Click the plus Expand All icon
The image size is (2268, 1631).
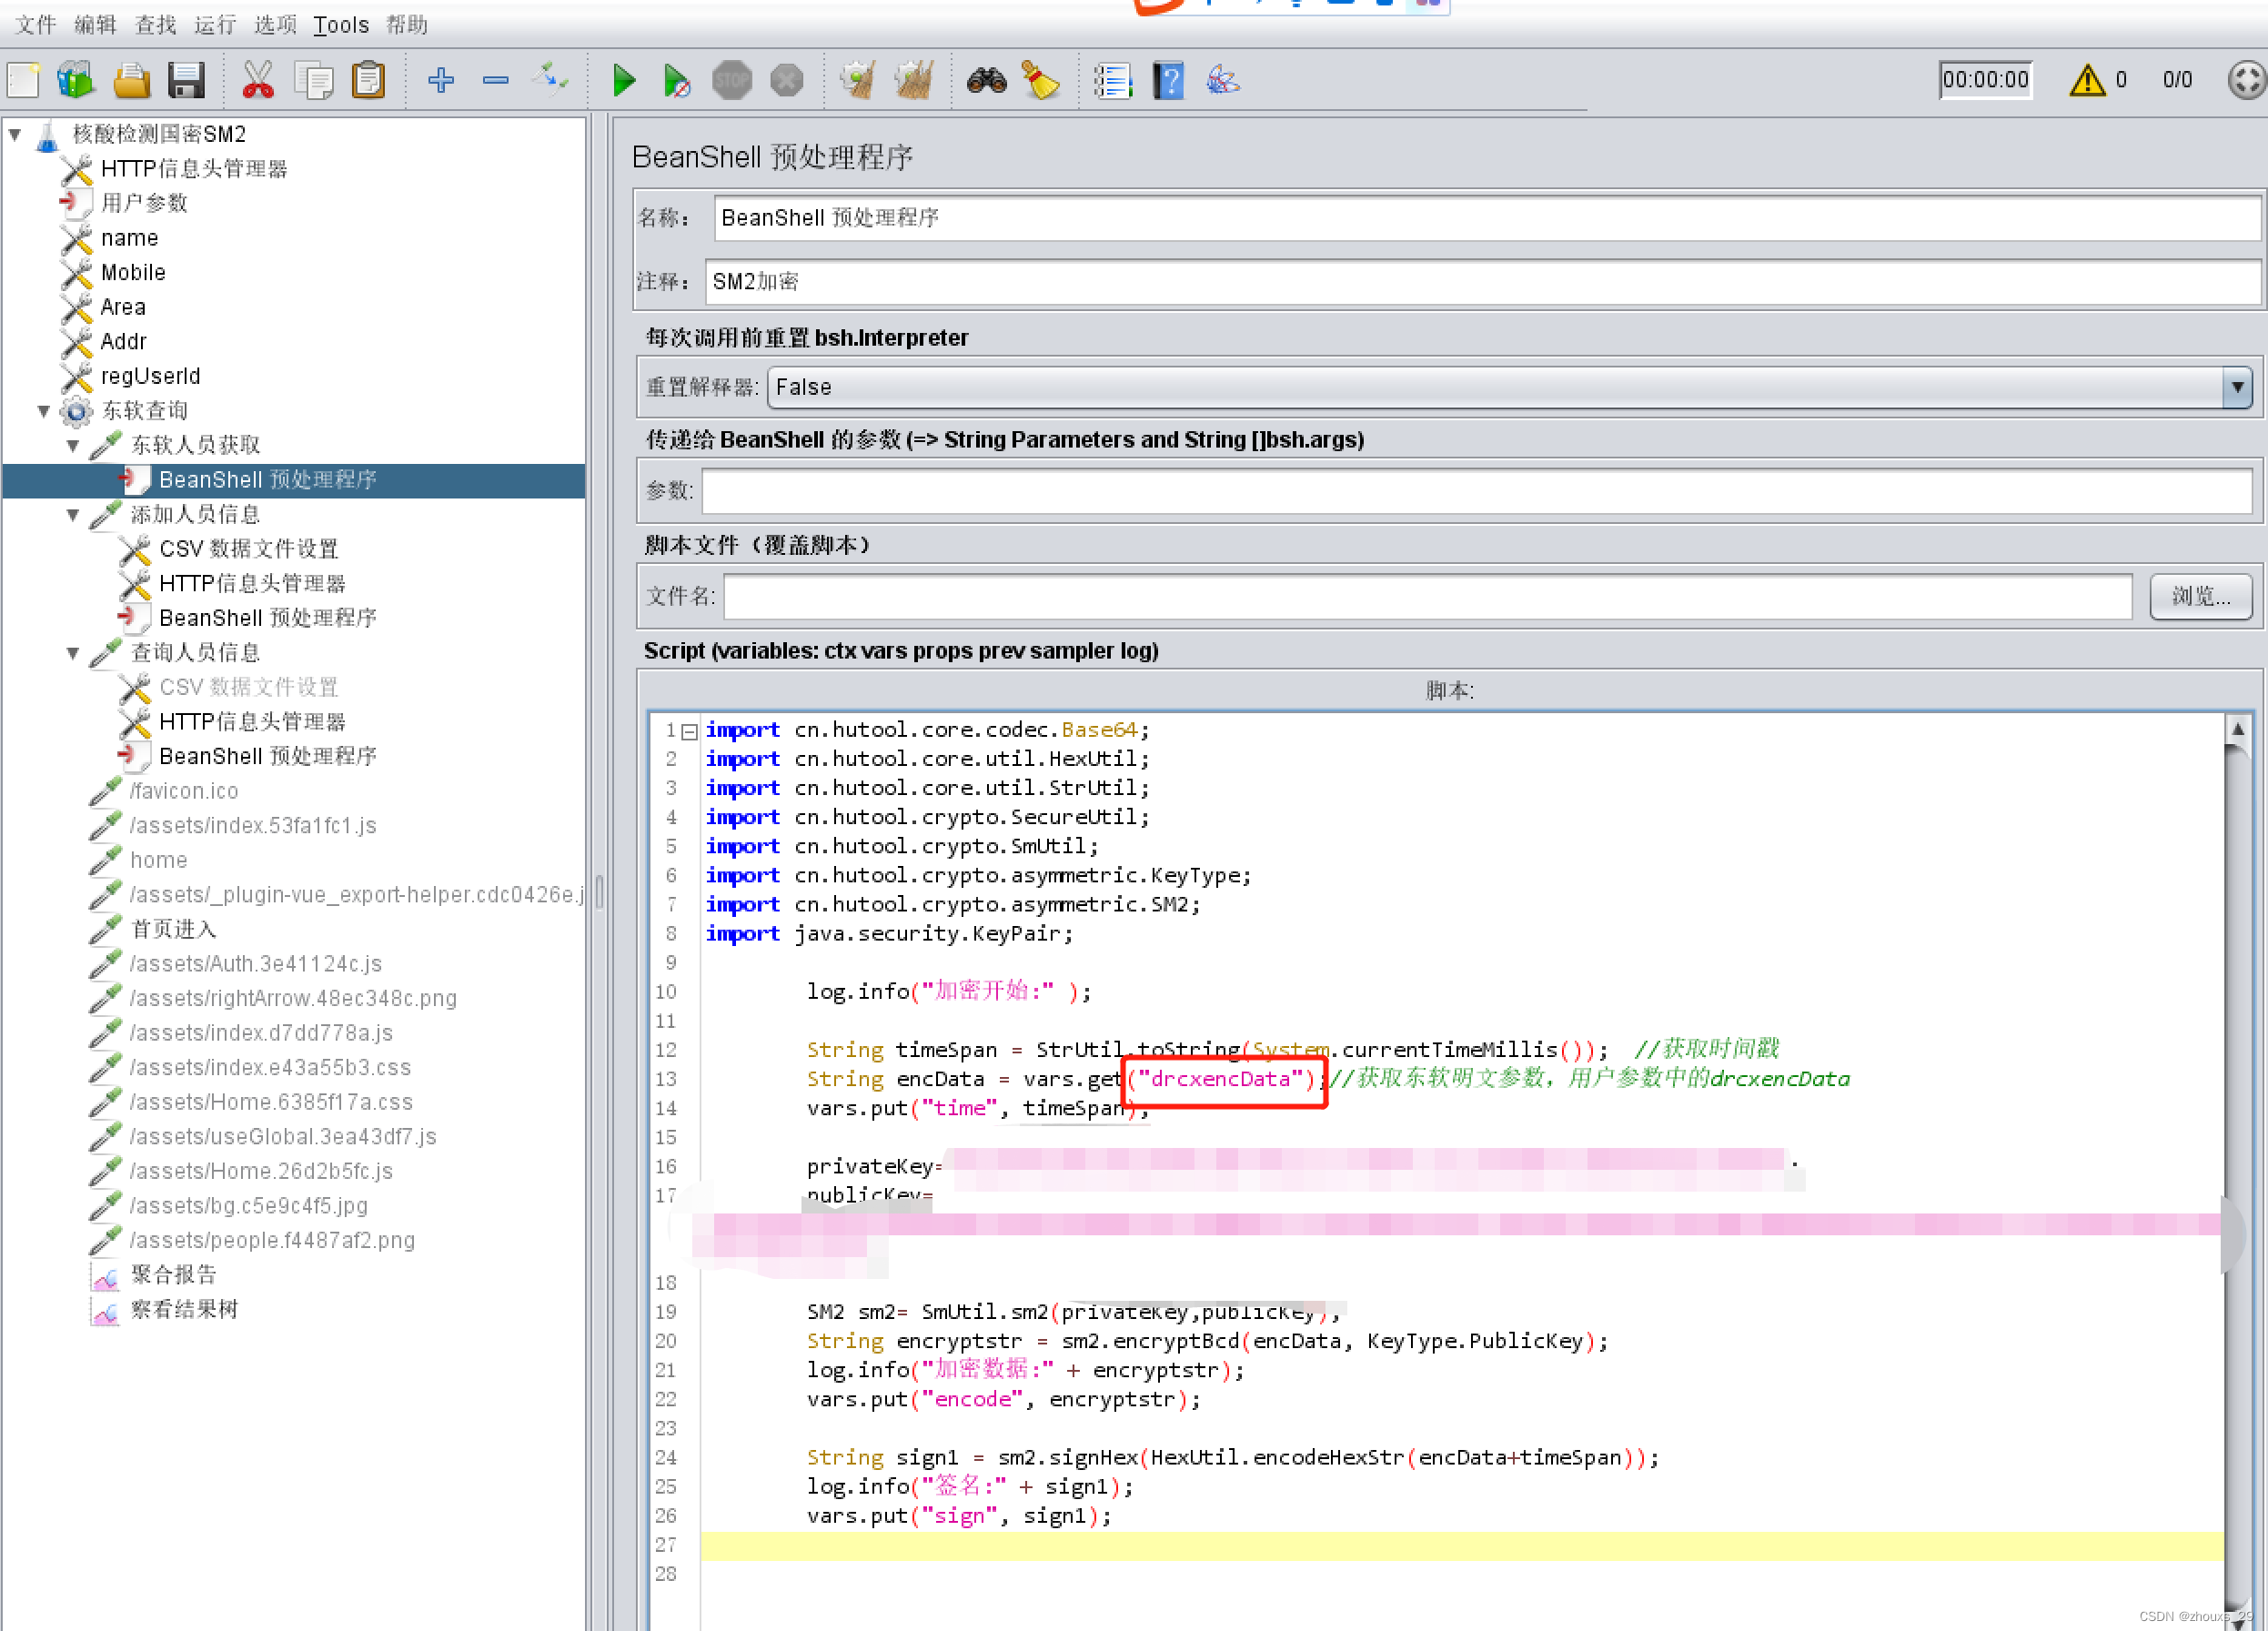pyautogui.click(x=441, y=80)
